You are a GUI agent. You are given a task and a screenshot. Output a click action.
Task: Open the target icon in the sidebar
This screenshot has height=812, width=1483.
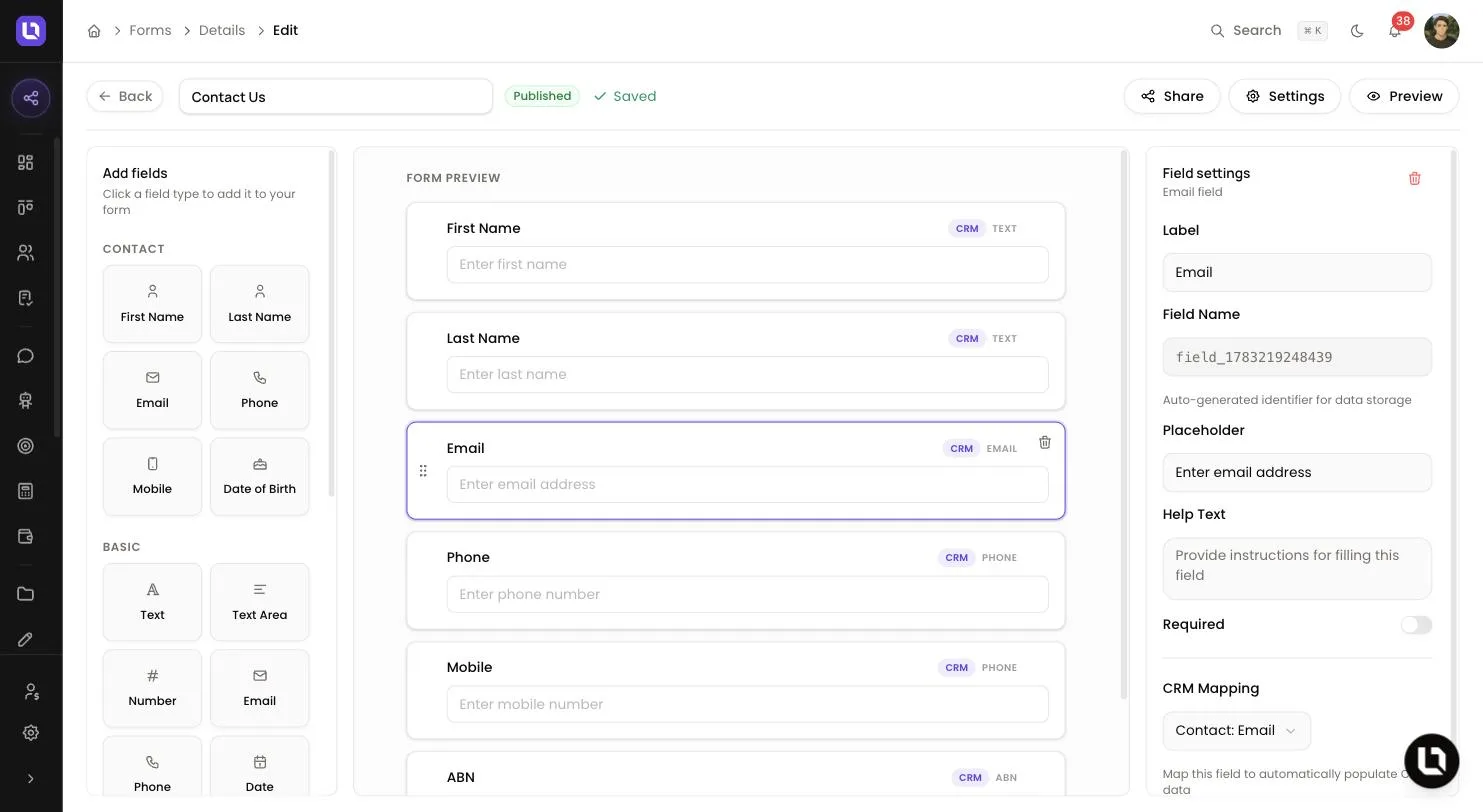pyautogui.click(x=26, y=446)
